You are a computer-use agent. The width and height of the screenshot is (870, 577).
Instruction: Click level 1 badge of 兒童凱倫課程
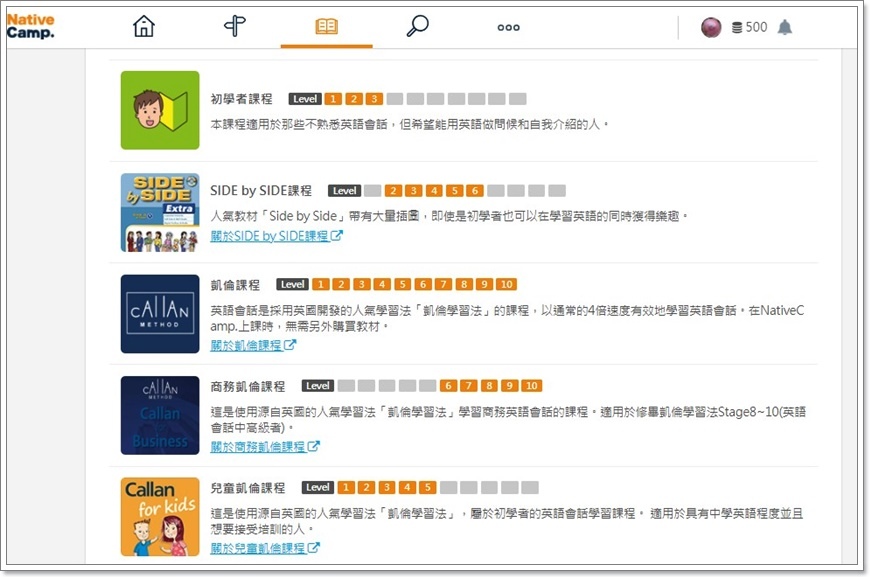click(x=346, y=487)
